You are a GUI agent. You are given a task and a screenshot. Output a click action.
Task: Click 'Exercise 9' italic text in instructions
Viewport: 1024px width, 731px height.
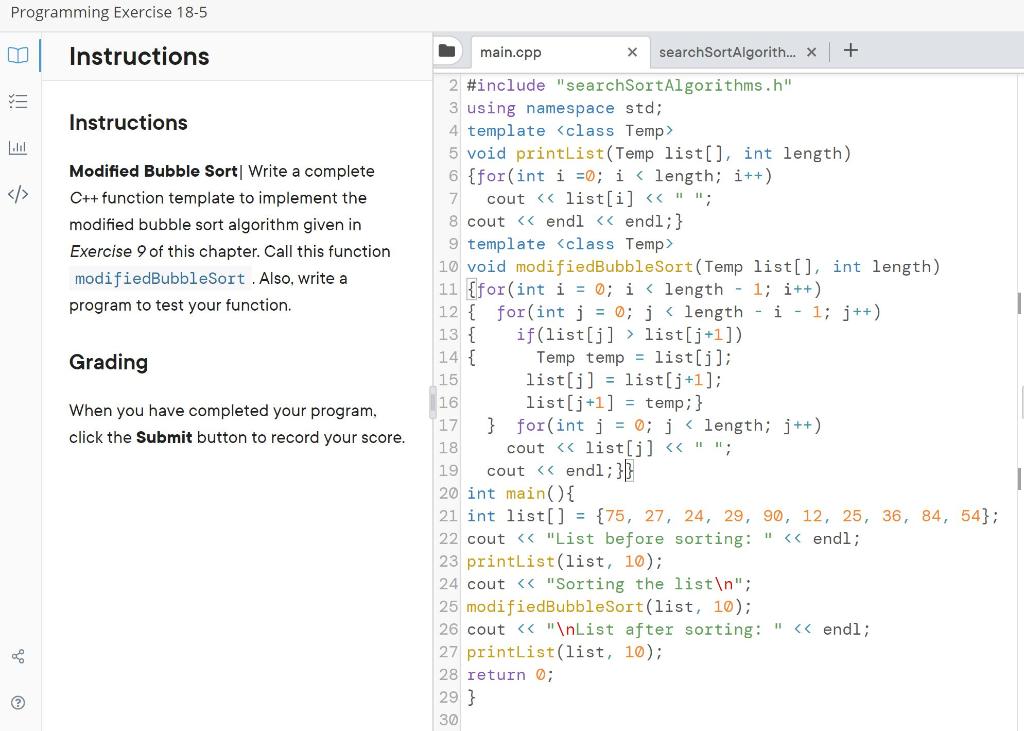(108, 252)
